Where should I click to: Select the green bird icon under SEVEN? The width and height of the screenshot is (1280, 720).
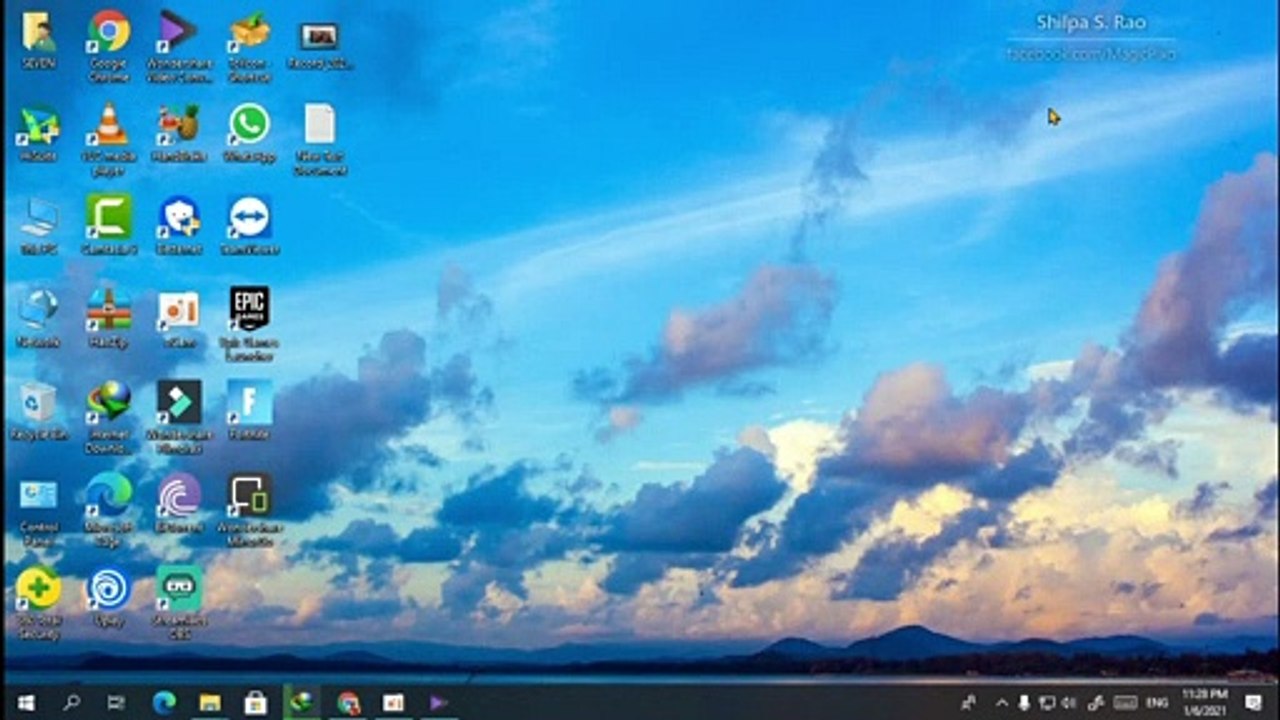click(39, 132)
